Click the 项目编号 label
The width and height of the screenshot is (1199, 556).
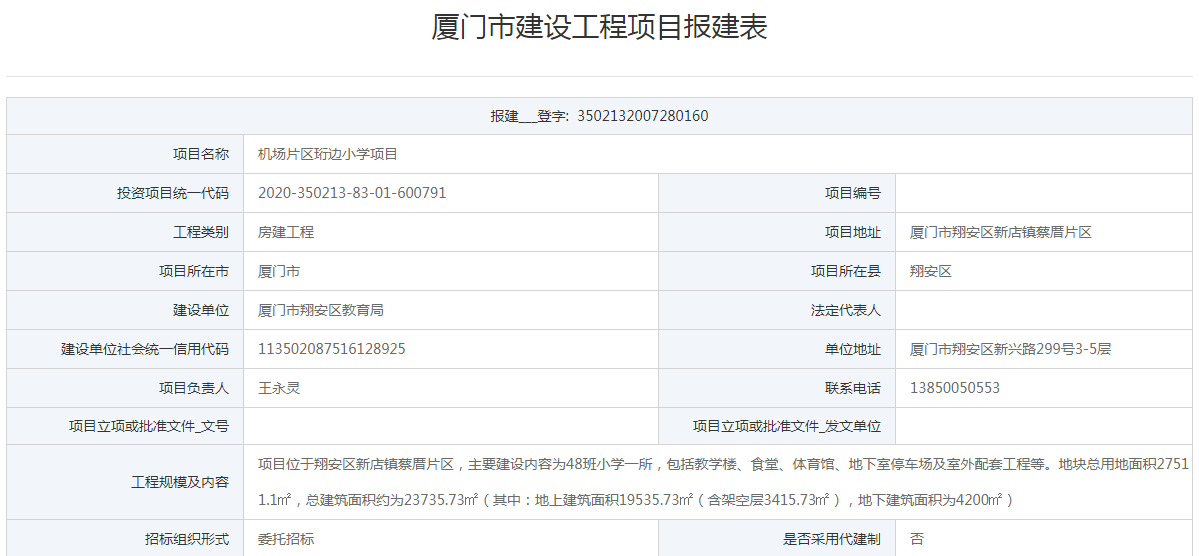tap(853, 193)
